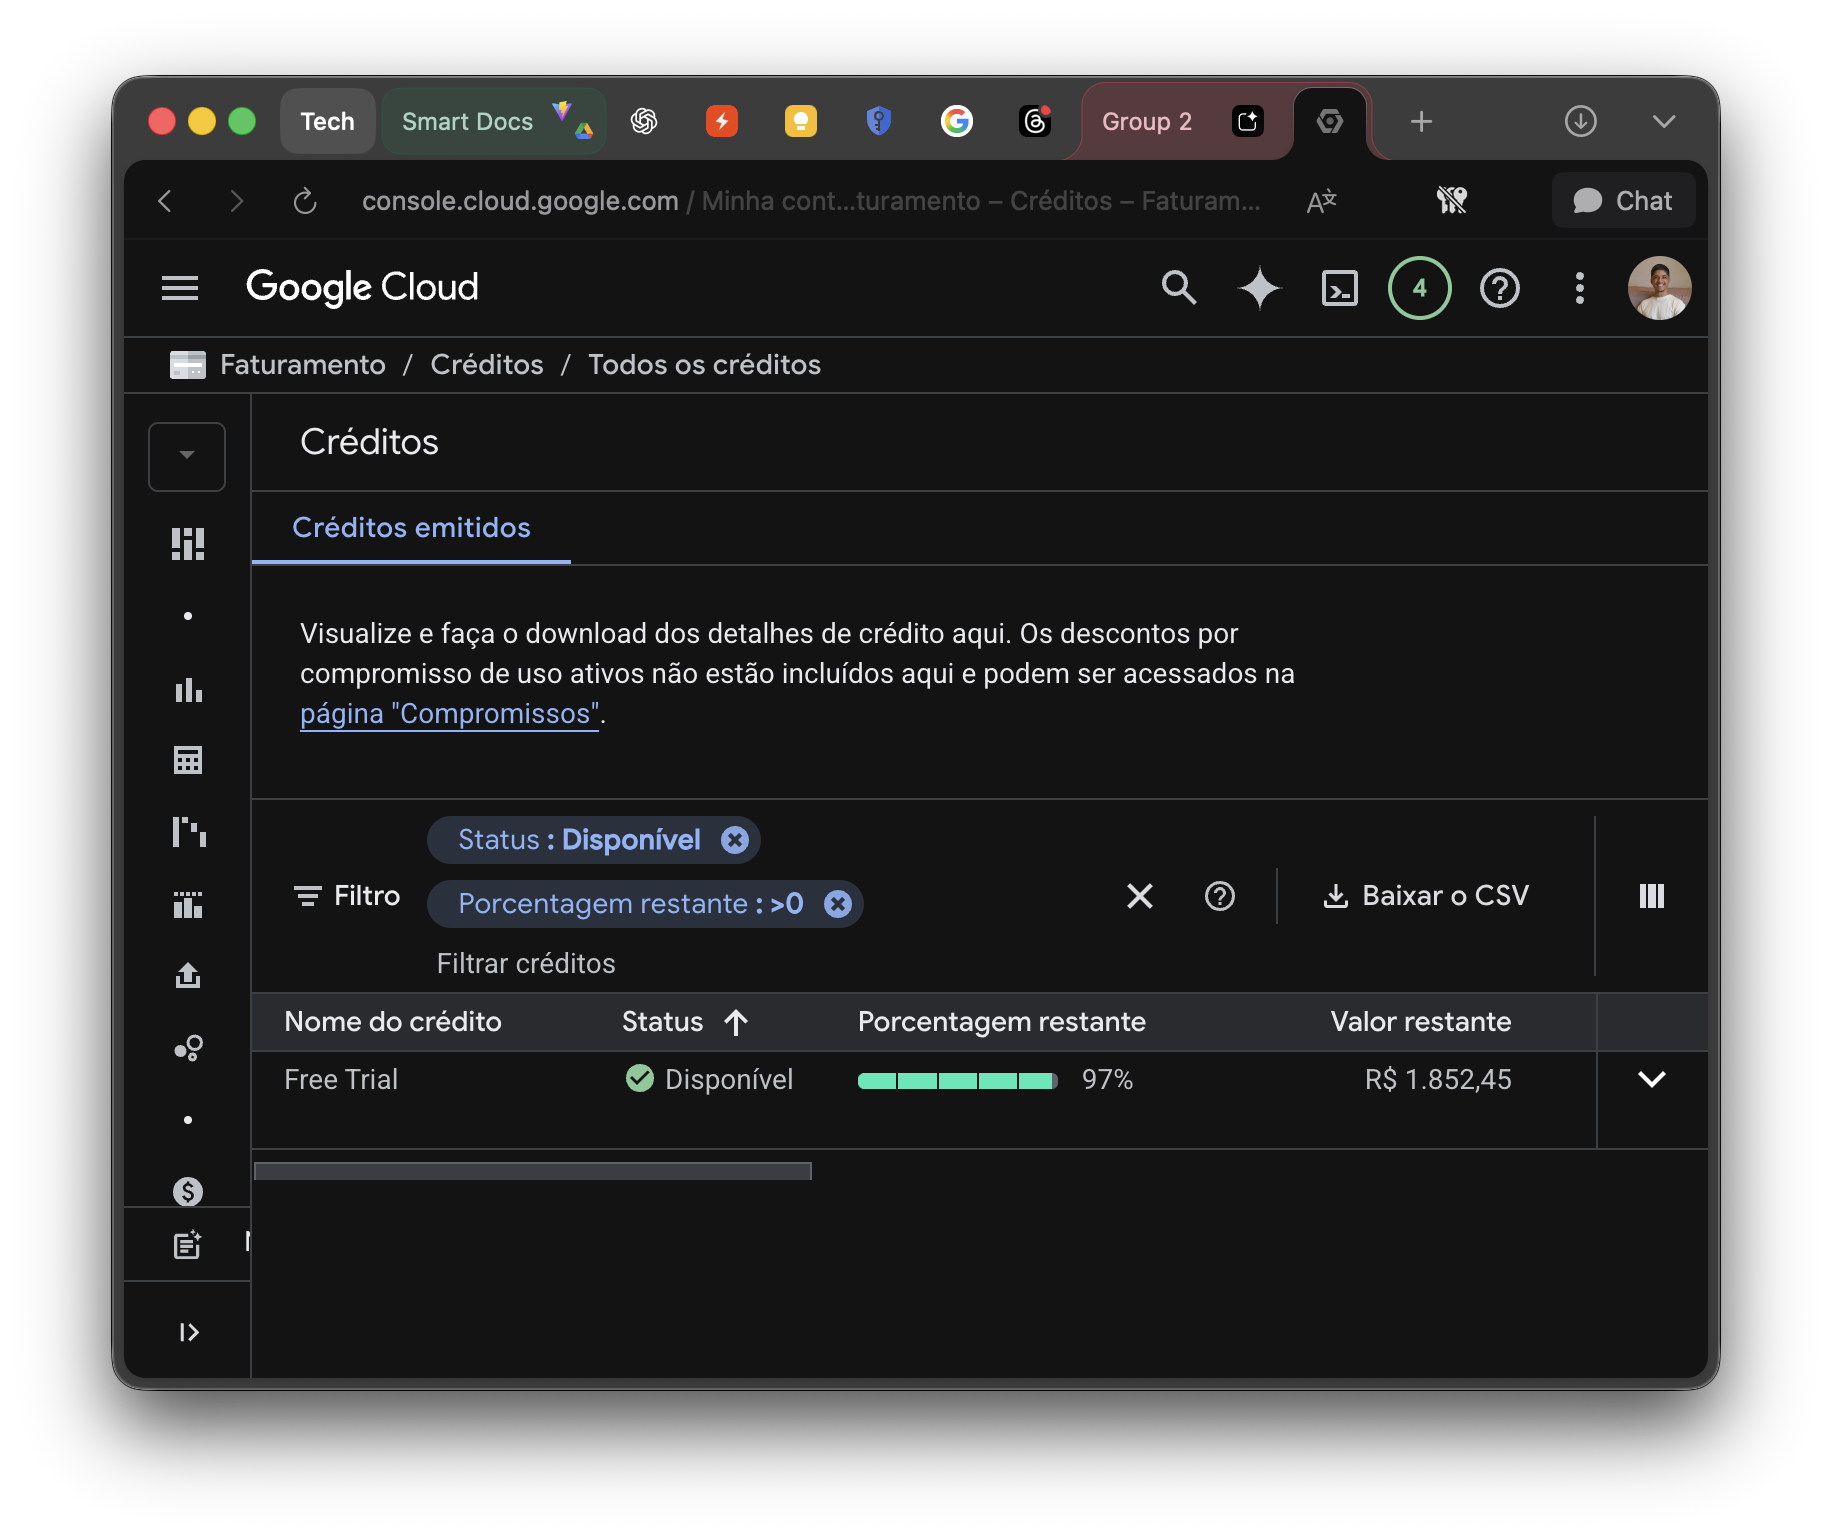The image size is (1832, 1538).
Task: Click the Free Trial credit name
Action: click(x=341, y=1080)
